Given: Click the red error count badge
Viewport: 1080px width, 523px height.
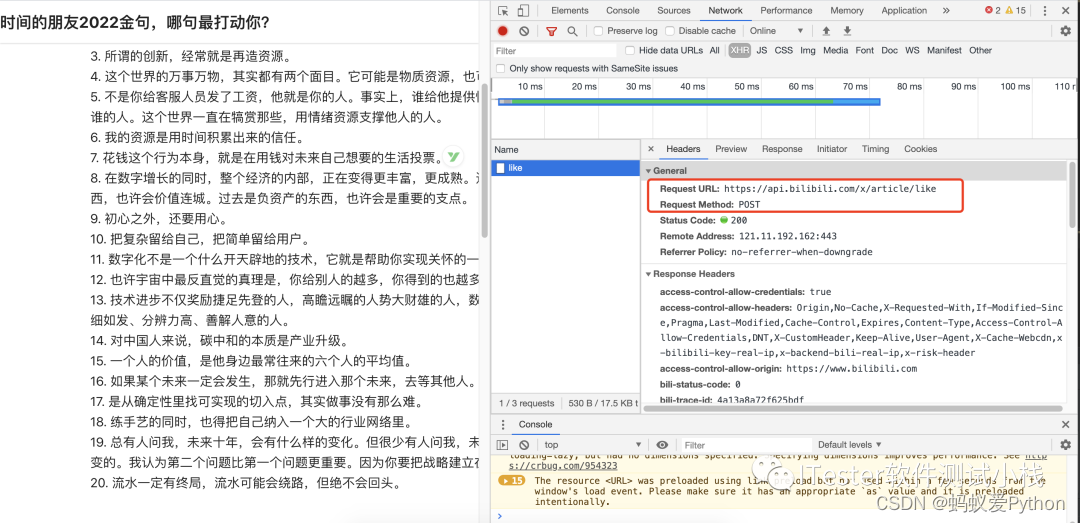Looking at the screenshot, I should point(993,10).
